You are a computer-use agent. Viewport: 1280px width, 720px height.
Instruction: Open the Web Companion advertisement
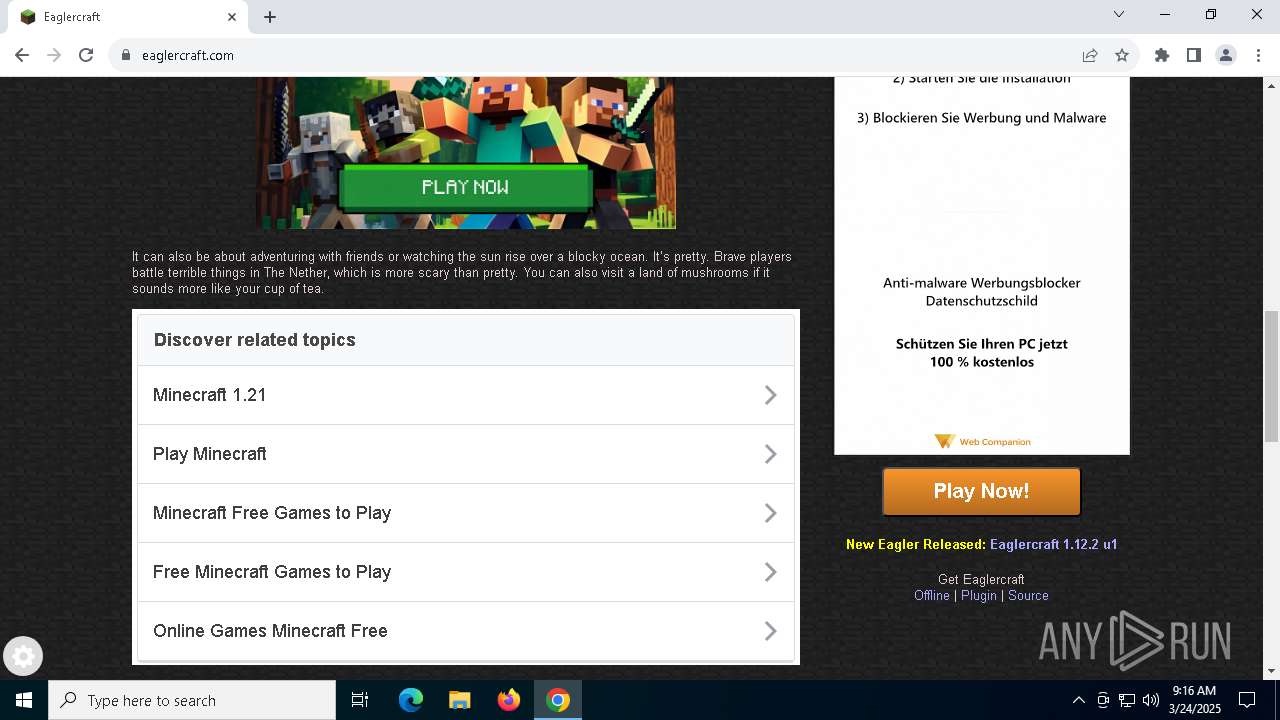982,265
